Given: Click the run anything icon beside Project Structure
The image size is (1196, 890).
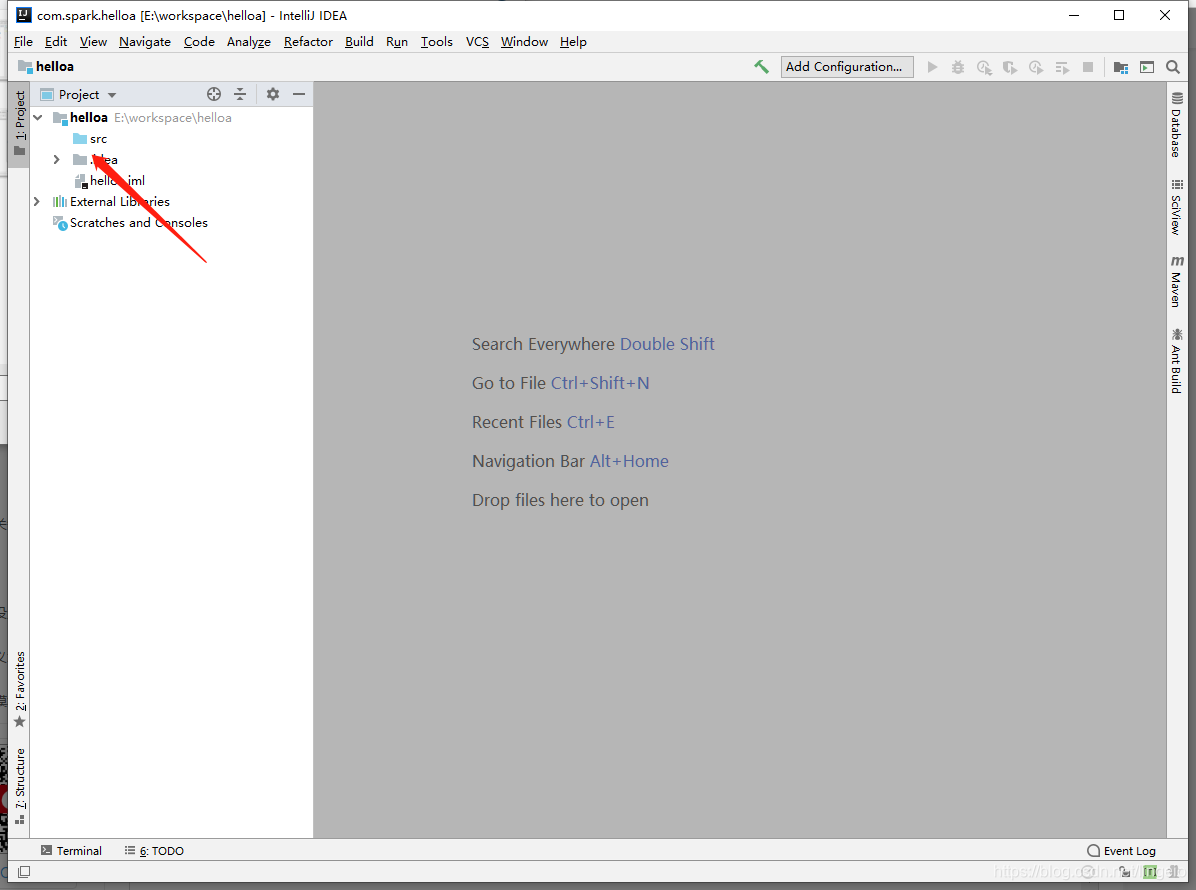Looking at the screenshot, I should pyautogui.click(x=1146, y=67).
